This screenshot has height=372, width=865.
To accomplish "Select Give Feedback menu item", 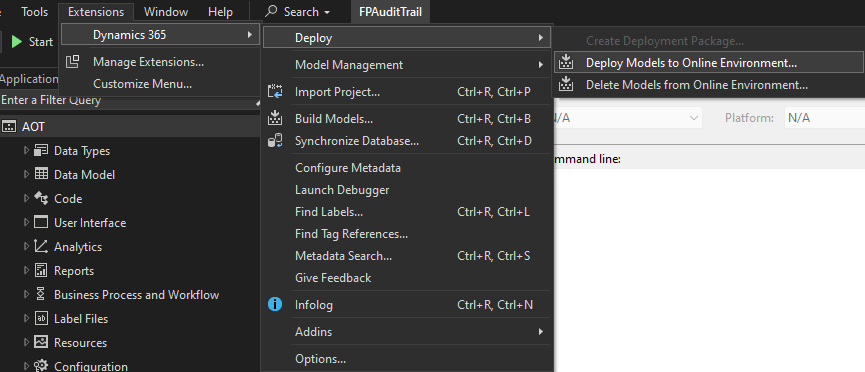I will click(407, 278).
